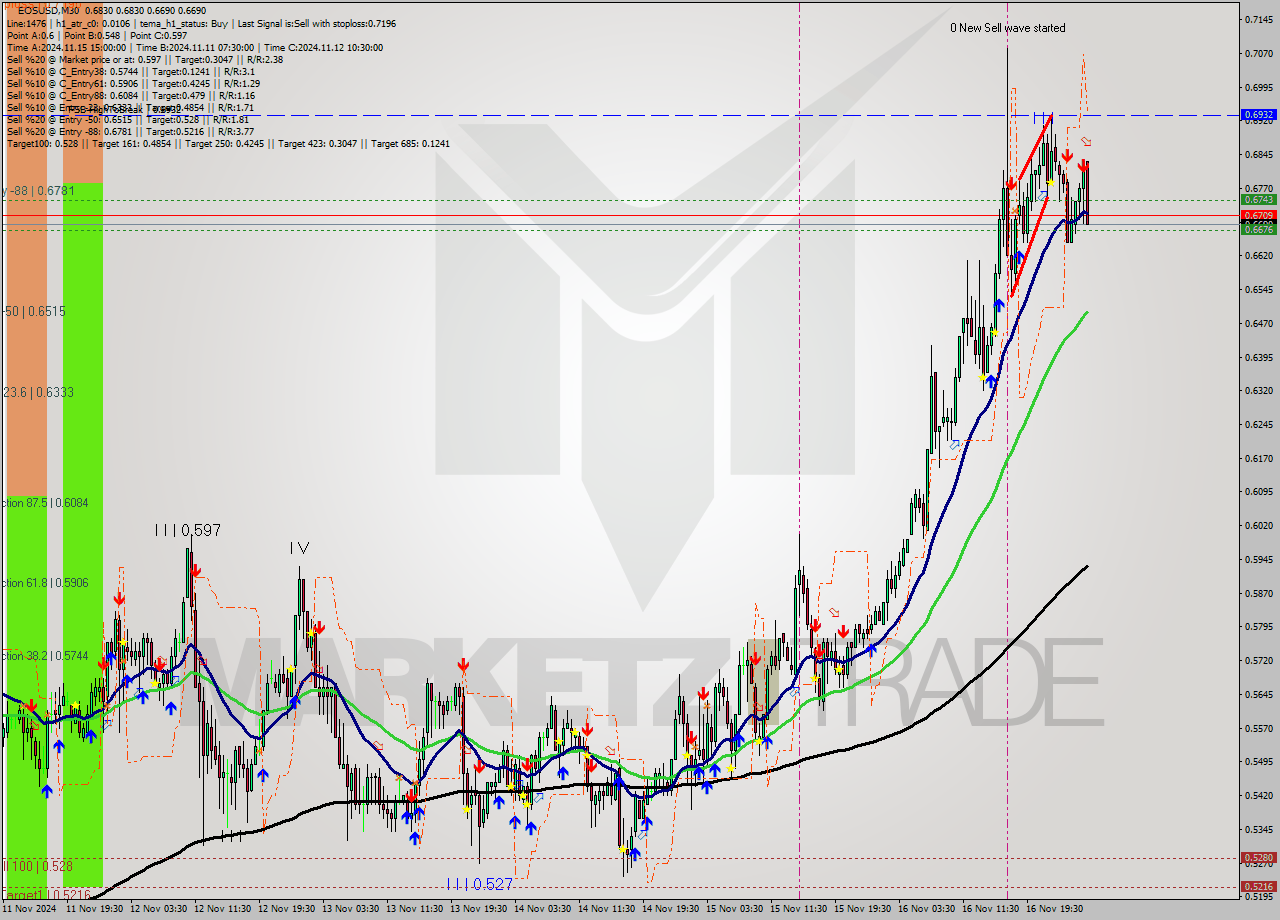Image resolution: width=1280 pixels, height=920 pixels.
Task: Click the green 0.5216 price tag
Action: coord(1258,886)
